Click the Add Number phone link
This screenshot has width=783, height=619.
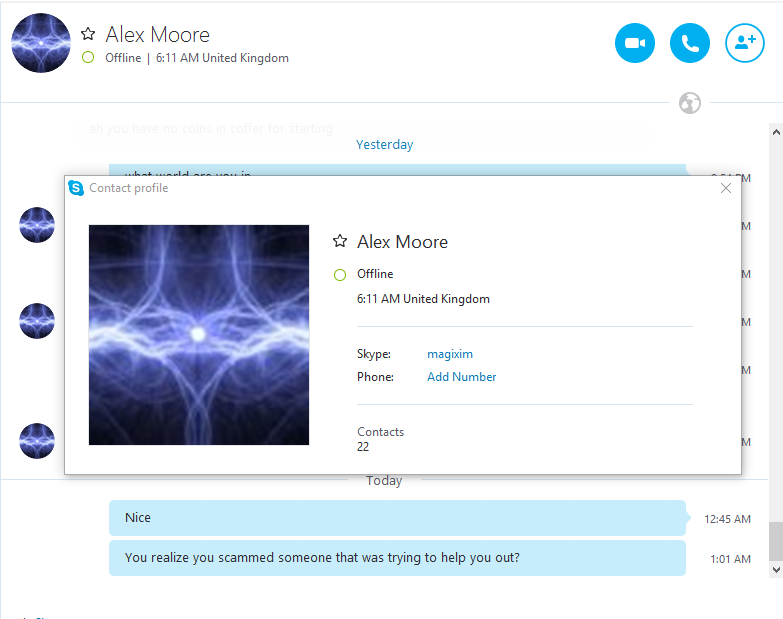coord(461,377)
